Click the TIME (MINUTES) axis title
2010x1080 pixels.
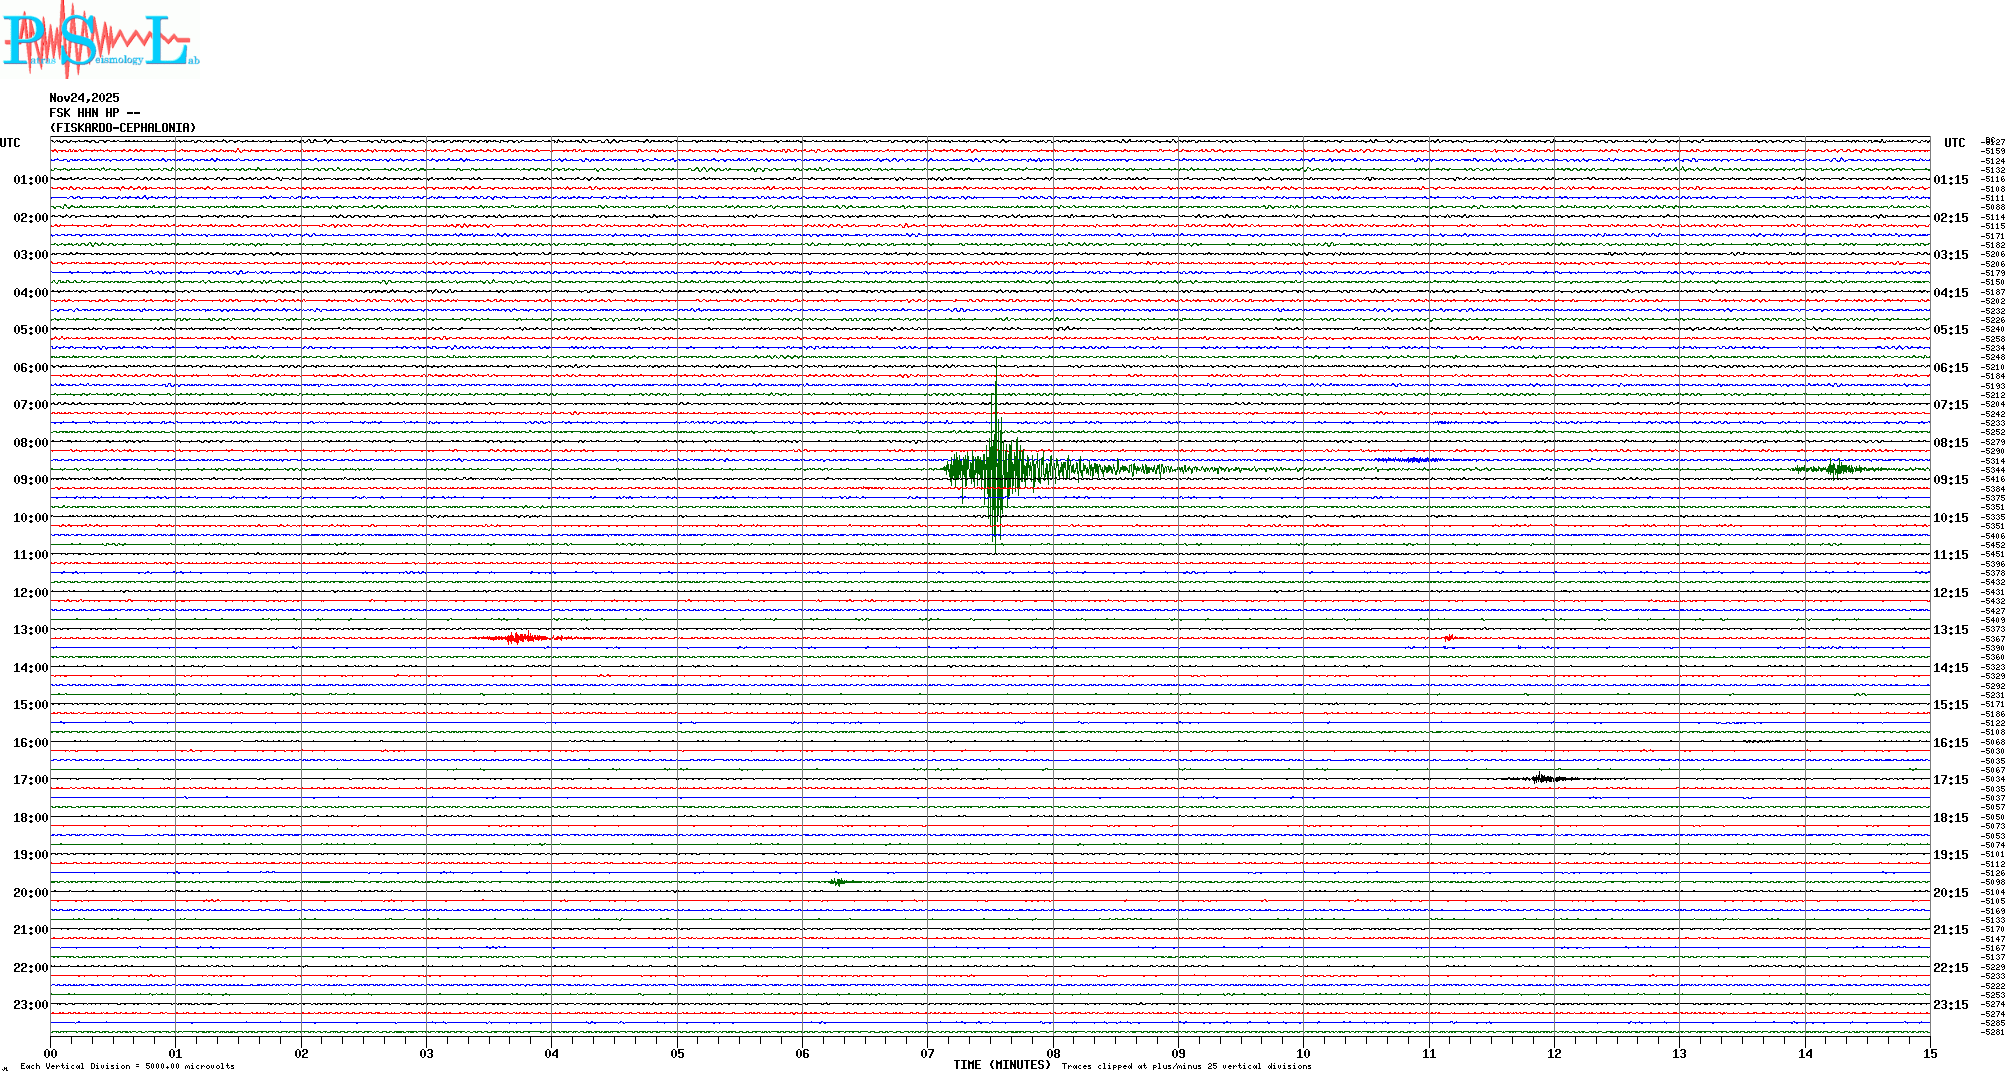click(x=1002, y=1065)
